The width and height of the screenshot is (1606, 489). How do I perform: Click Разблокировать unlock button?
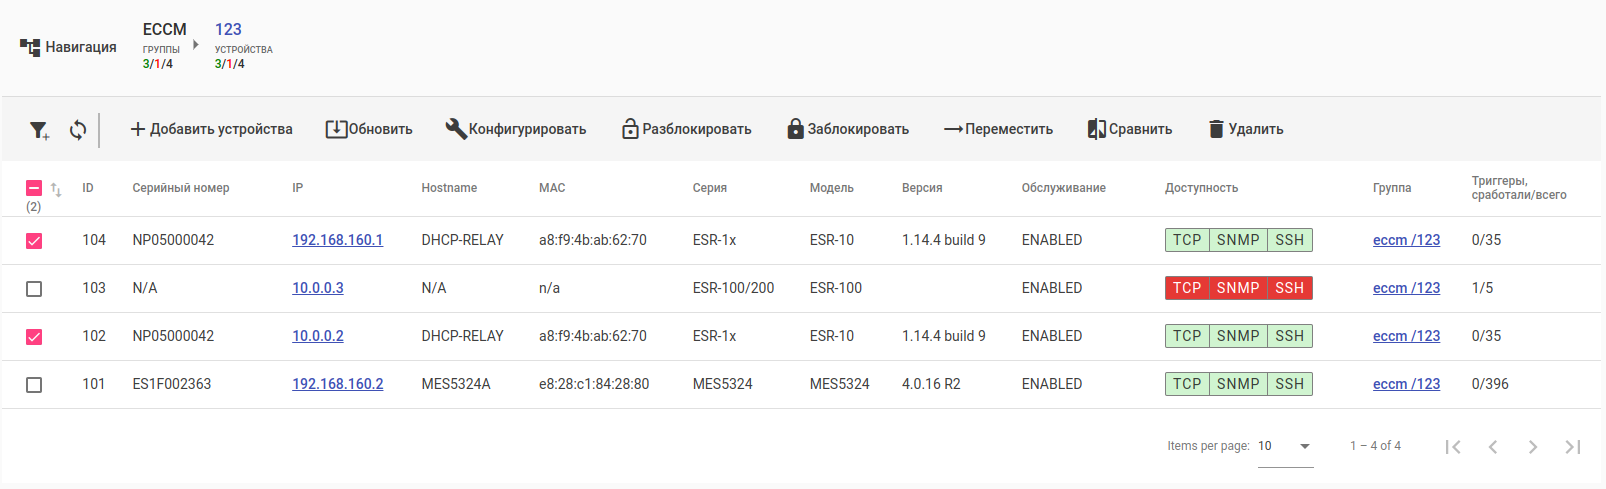(x=686, y=129)
